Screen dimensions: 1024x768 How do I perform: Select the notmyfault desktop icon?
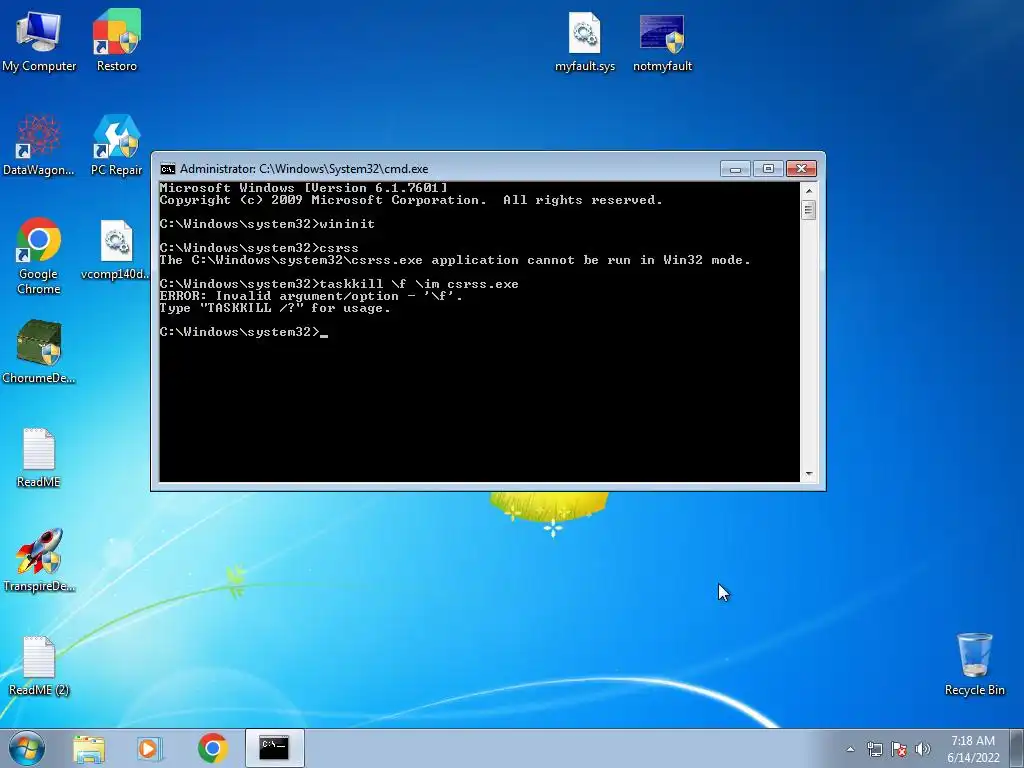(662, 41)
